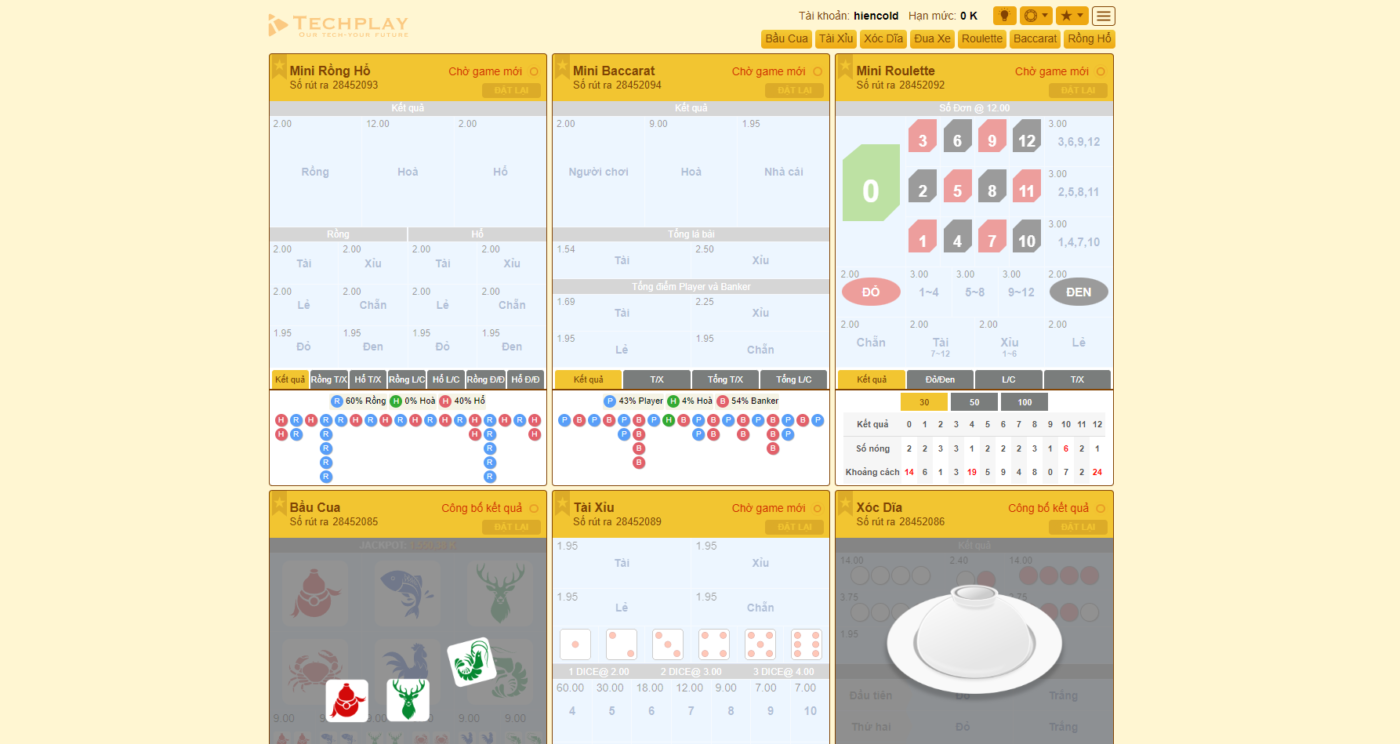
Task: Select roulette number 5
Action: pos(957,186)
